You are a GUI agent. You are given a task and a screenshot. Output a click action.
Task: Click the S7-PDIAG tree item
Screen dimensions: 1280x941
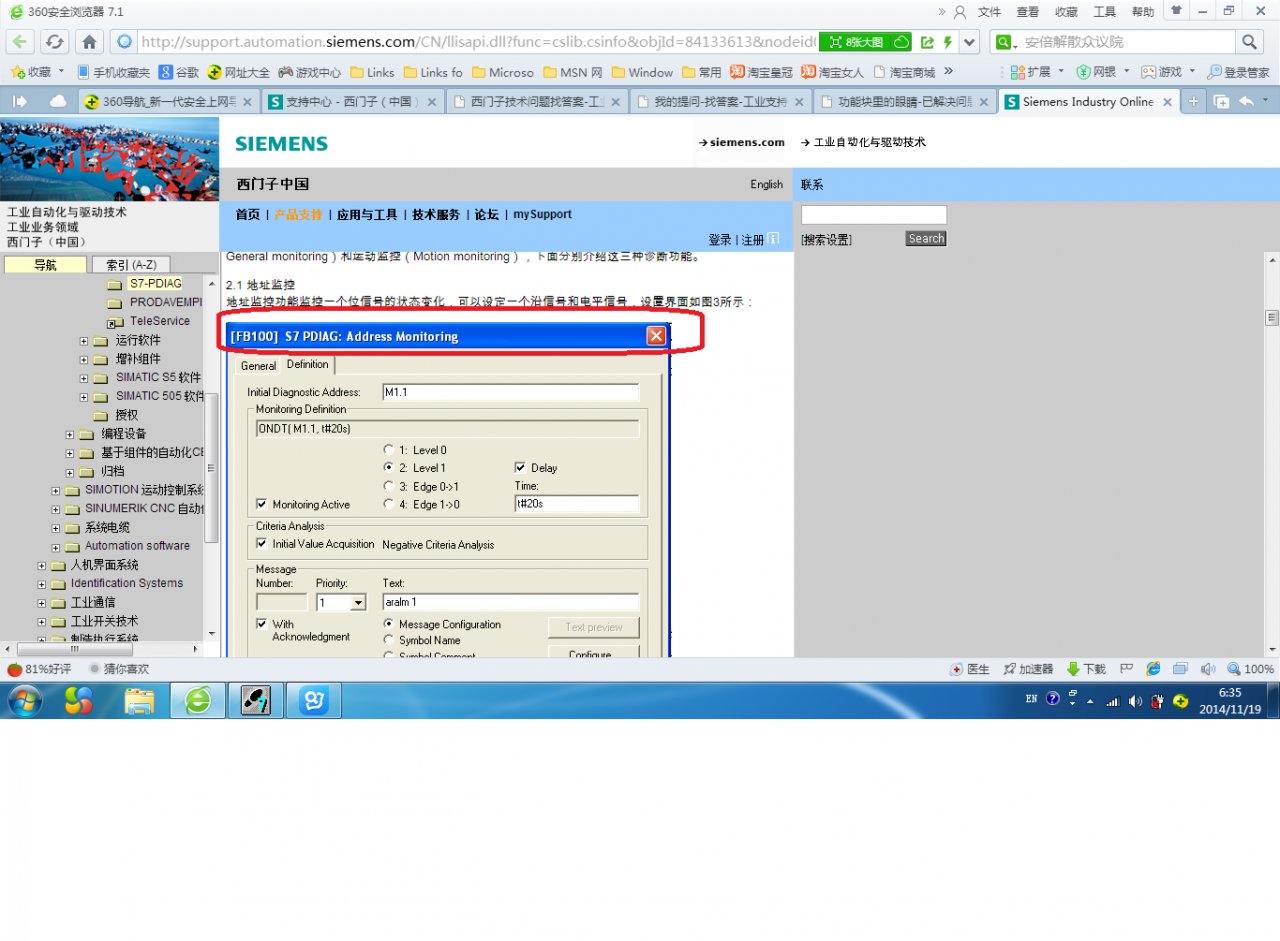(156, 284)
